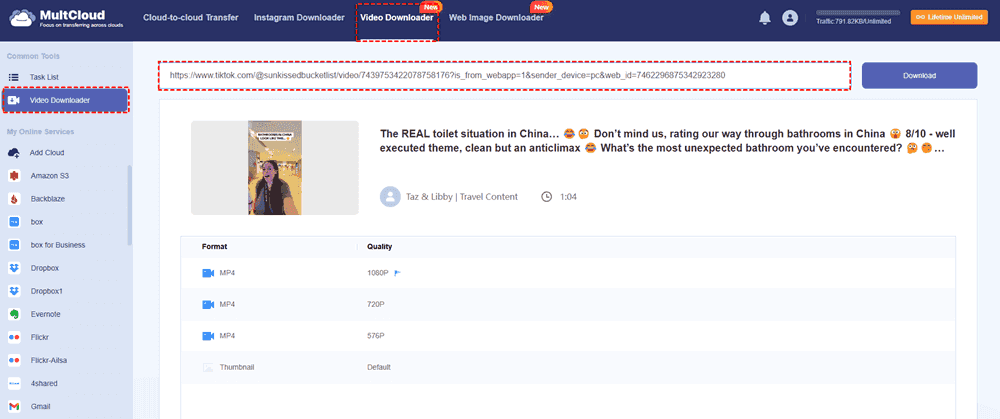This screenshot has width=1000, height=419.
Task: Click the video icon in 576P row
Action: 207,335
